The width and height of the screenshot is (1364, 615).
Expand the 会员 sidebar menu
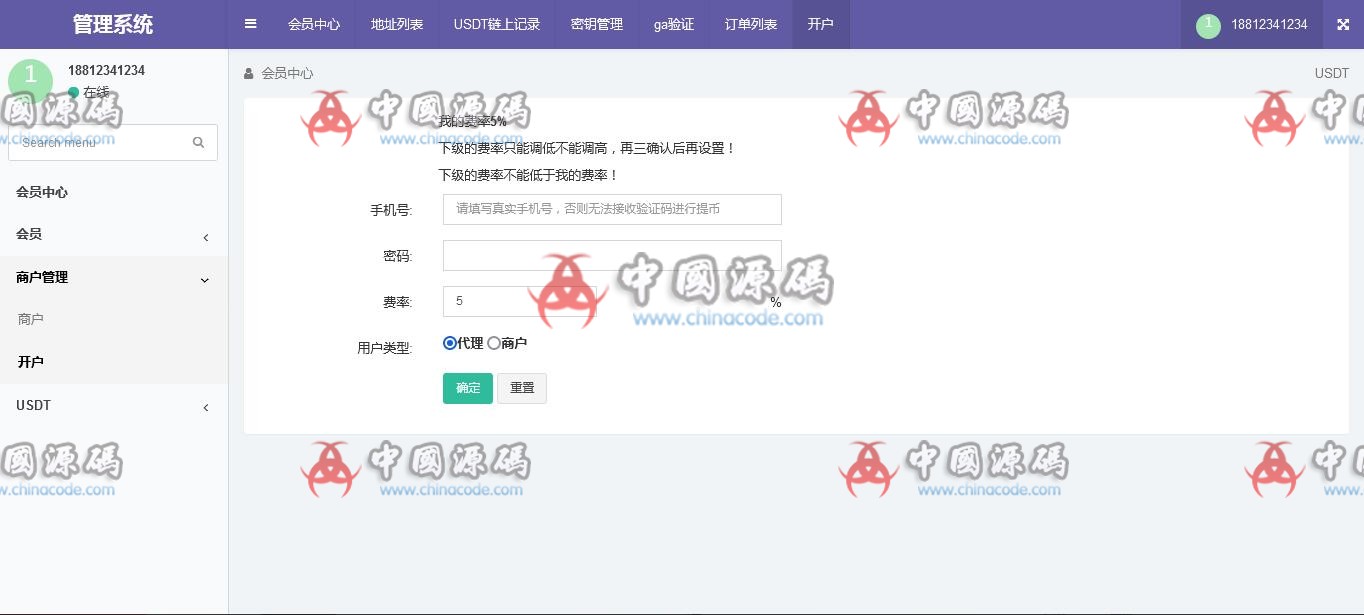tap(114, 235)
